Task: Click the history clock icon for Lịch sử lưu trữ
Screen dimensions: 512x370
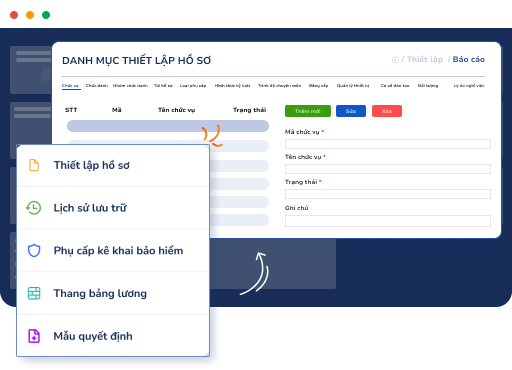Action: pyautogui.click(x=34, y=208)
